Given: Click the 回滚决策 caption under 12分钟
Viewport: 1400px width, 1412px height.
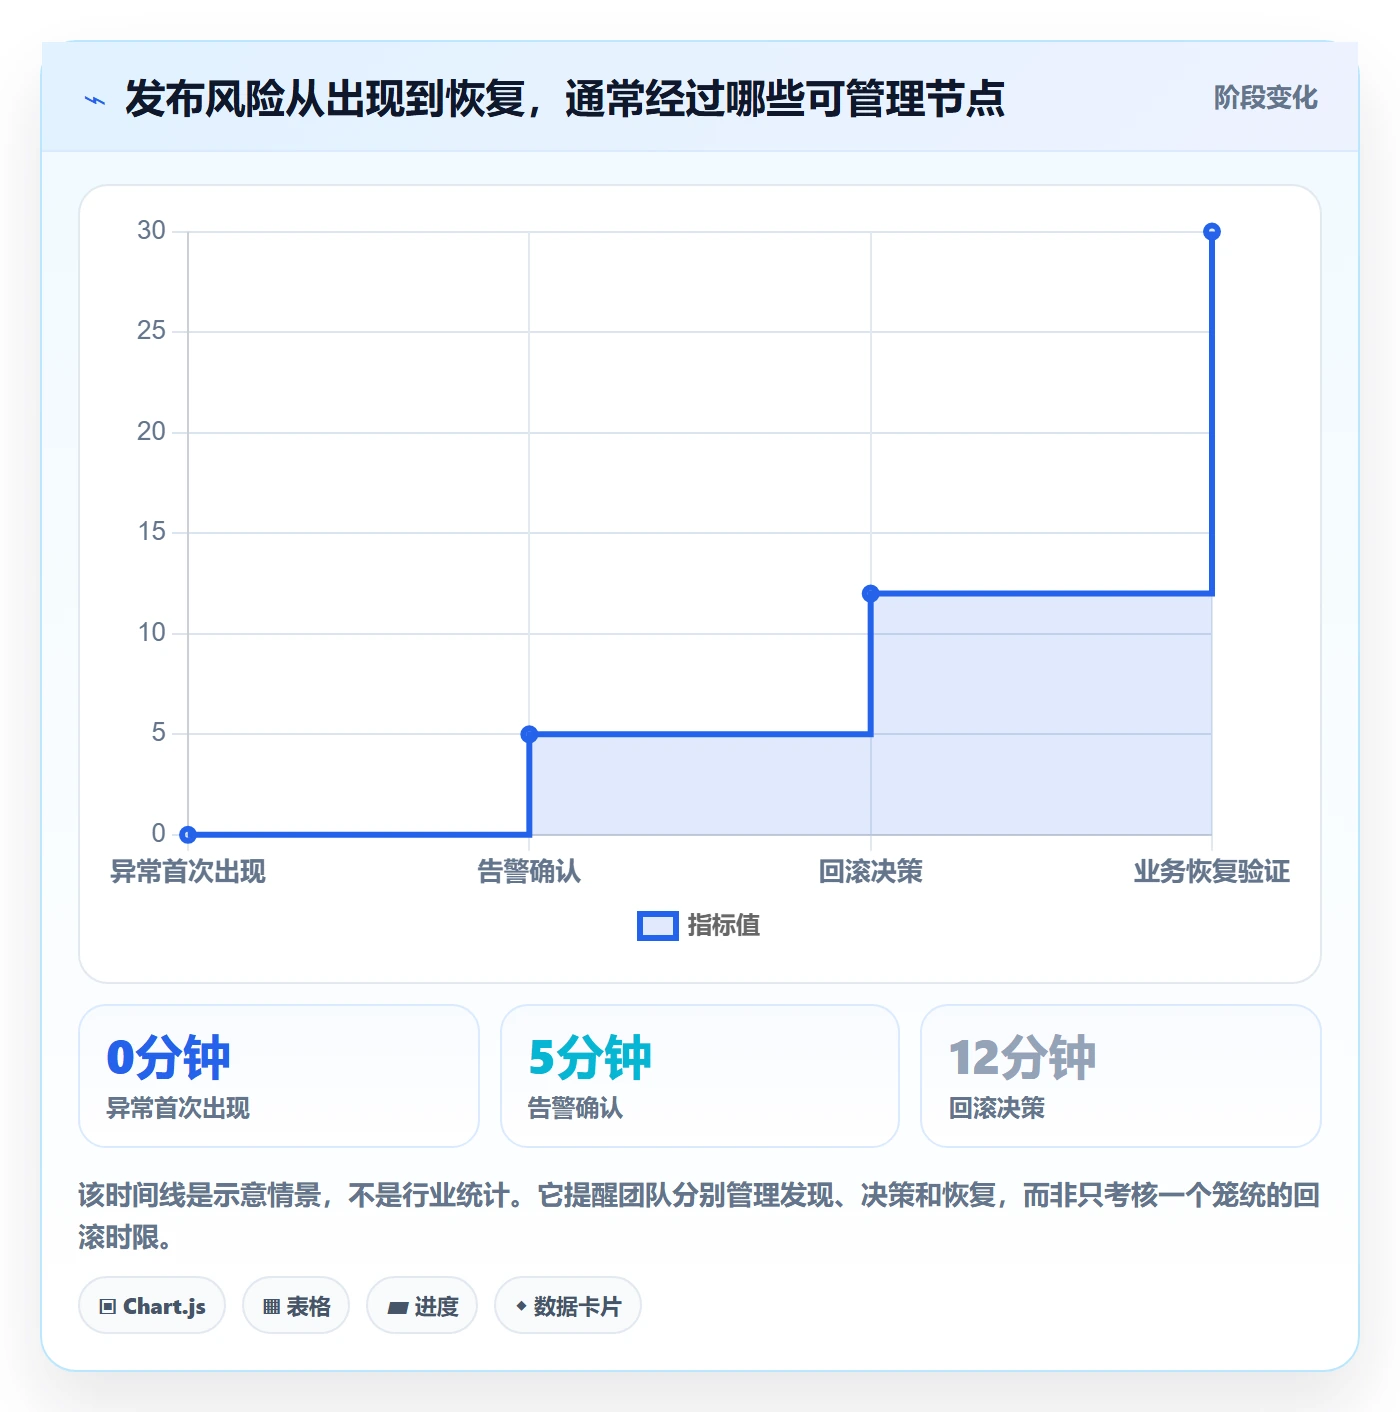Looking at the screenshot, I should (x=997, y=1108).
